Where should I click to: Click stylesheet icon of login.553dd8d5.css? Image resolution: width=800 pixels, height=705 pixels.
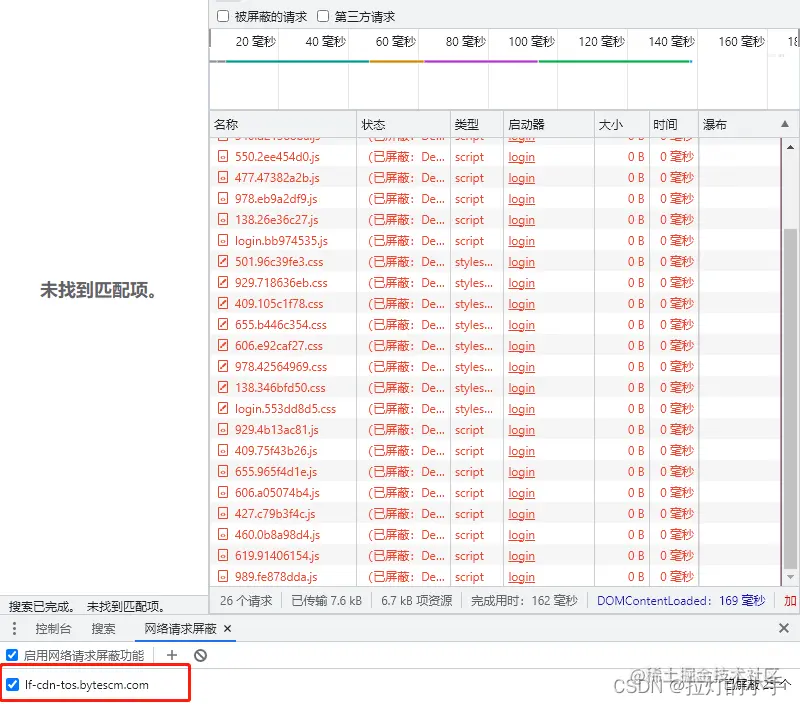click(223, 409)
